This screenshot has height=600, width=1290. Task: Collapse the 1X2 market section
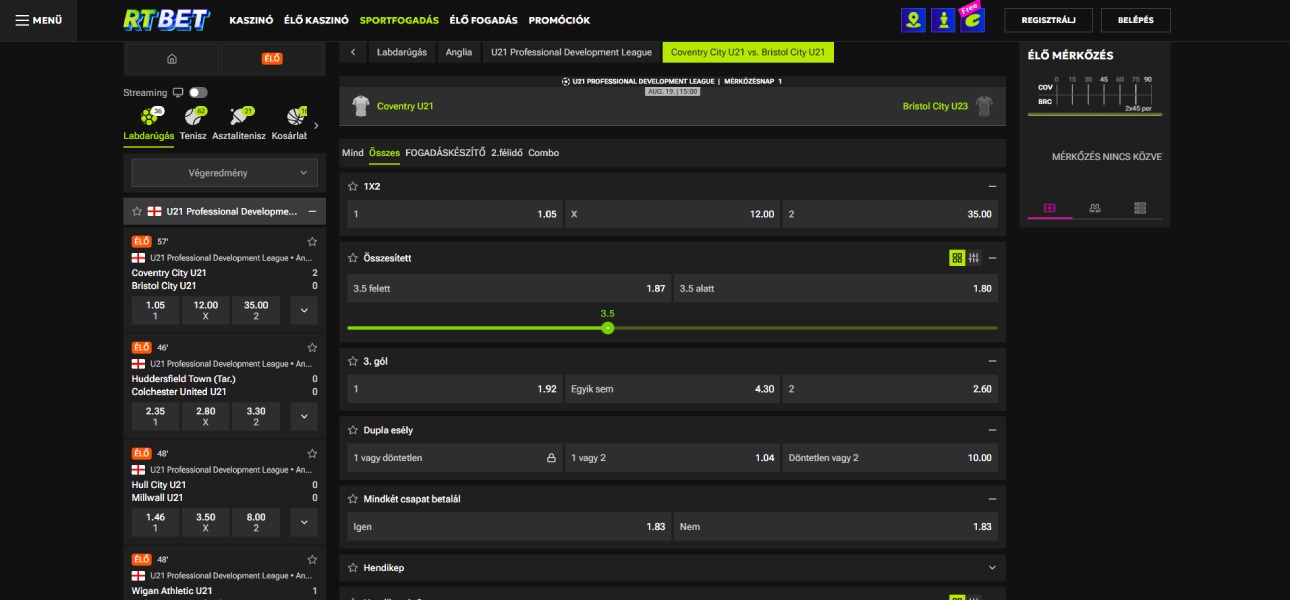pos(992,186)
